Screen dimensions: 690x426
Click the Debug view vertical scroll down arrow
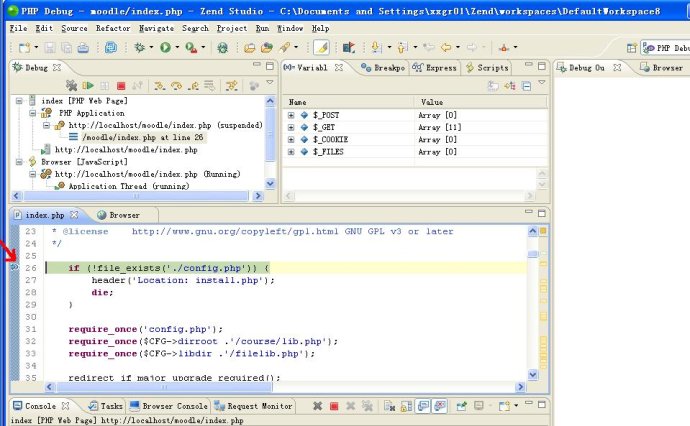270,184
